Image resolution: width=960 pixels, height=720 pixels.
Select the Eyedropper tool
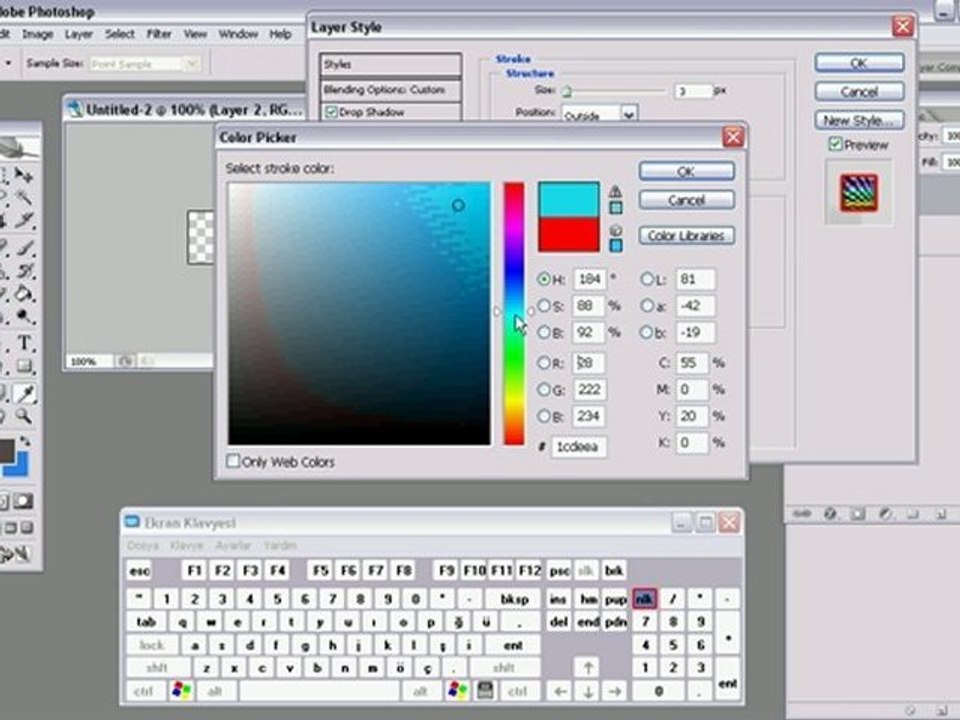click(x=26, y=394)
